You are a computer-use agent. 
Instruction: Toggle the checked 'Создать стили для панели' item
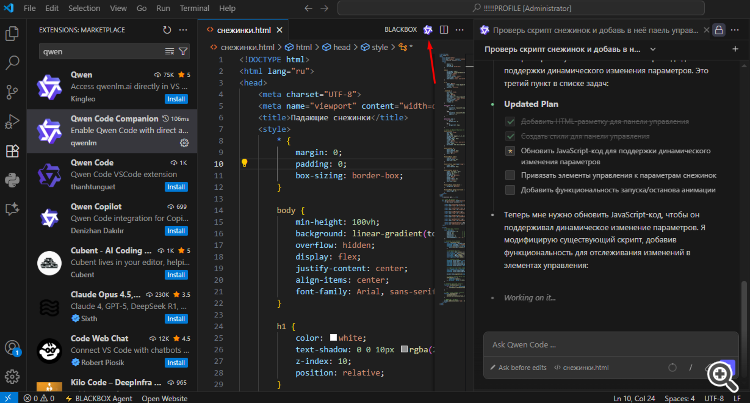pyautogui.click(x=510, y=135)
